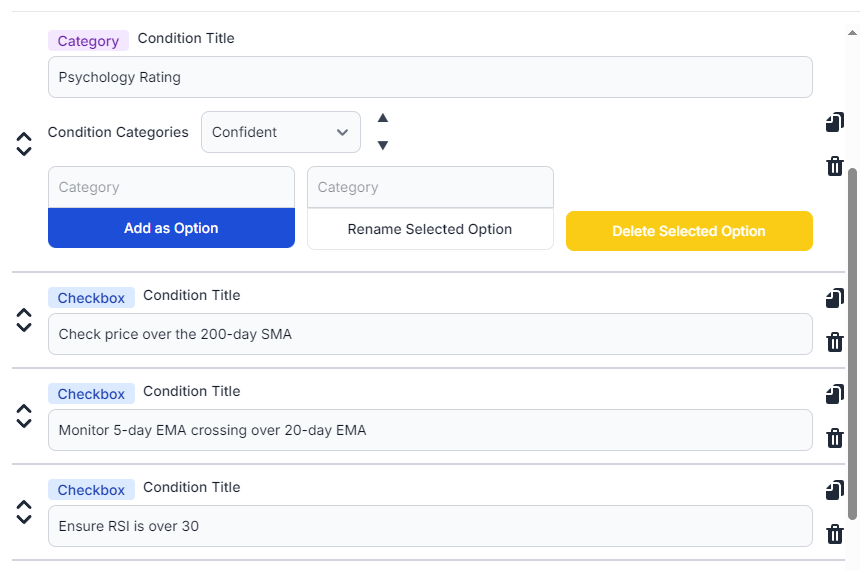
Task: Click the Add as Option button
Action: 171,228
